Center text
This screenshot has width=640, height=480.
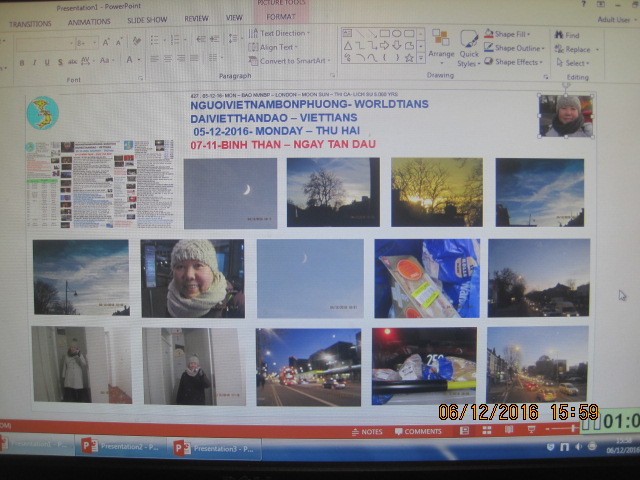point(168,59)
